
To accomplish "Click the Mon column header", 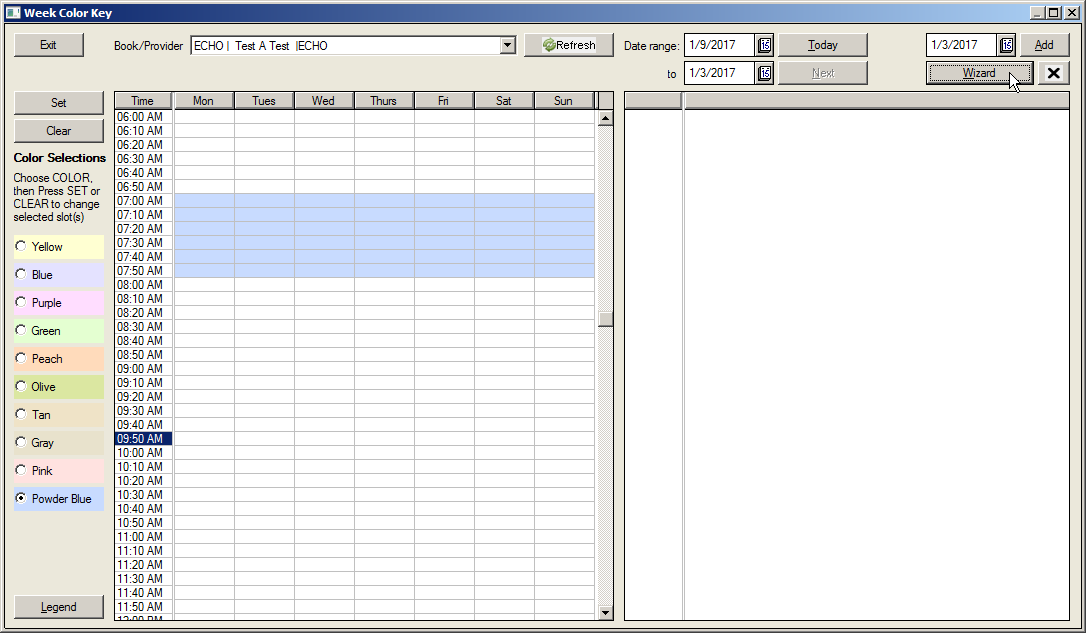I will tap(203, 101).
